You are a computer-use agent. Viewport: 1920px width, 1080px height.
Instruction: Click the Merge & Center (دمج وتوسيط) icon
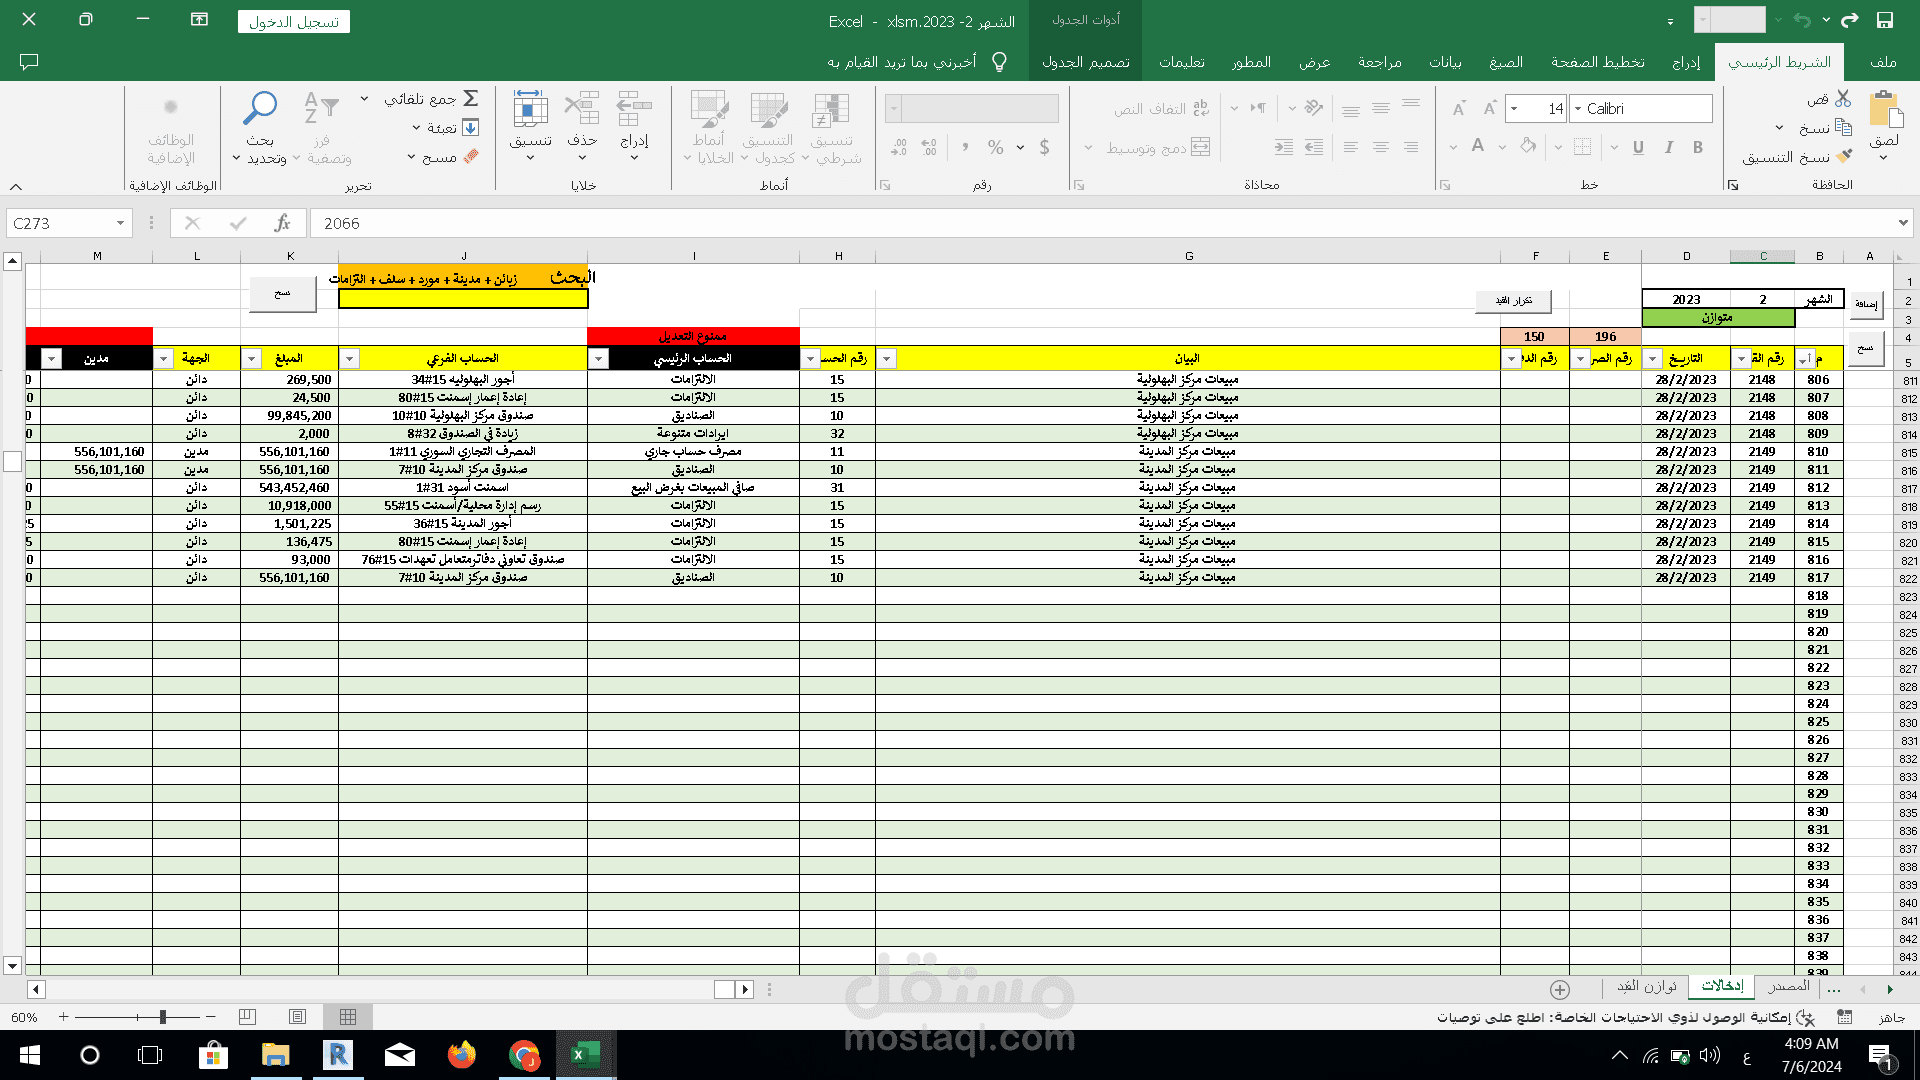pos(1201,147)
